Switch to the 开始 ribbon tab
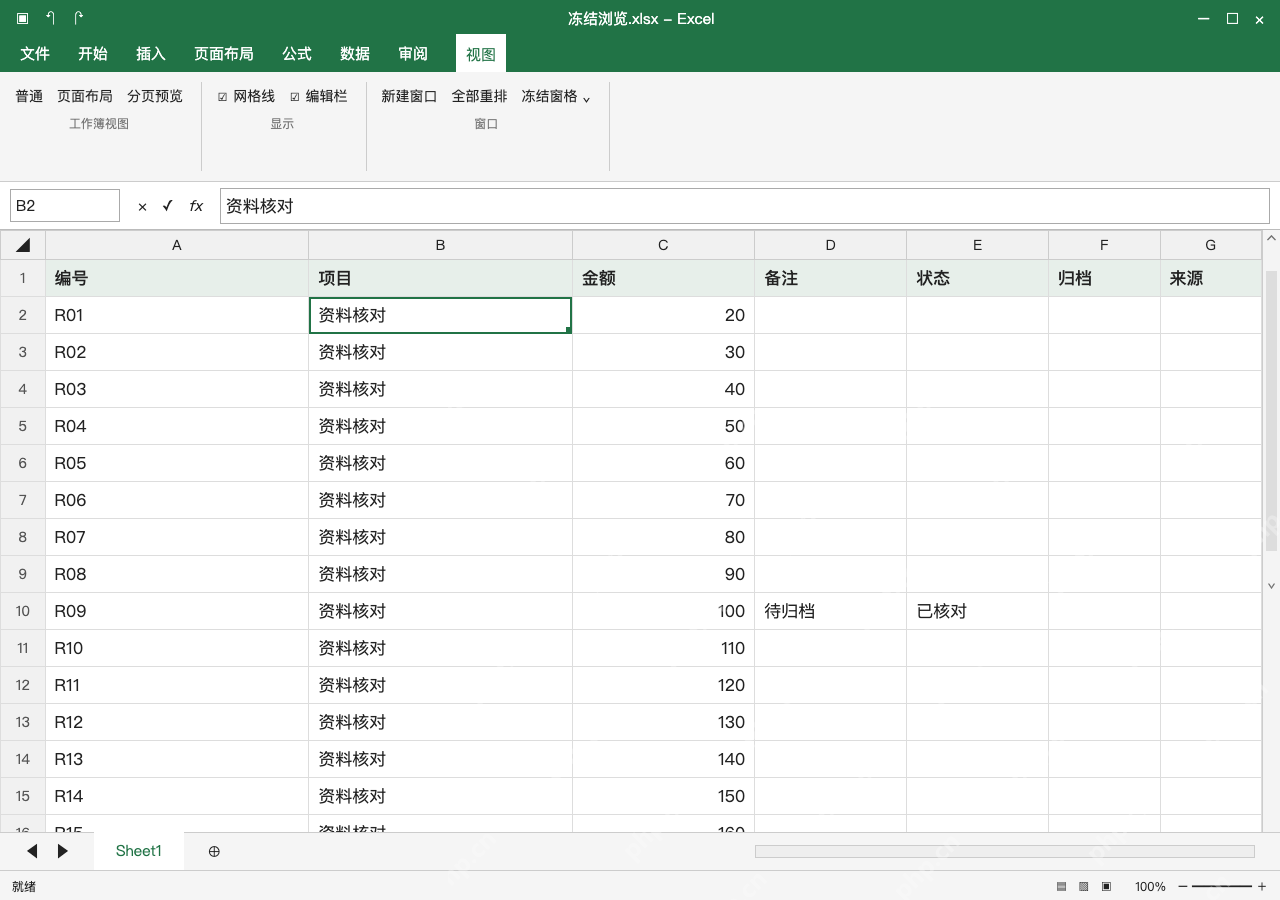Image resolution: width=1280 pixels, height=900 pixels. pos(93,54)
